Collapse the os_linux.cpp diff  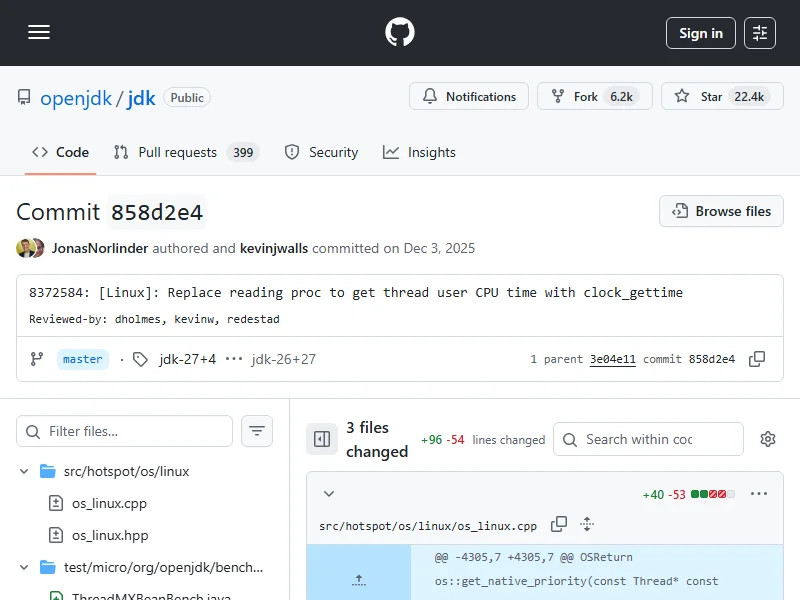point(329,494)
